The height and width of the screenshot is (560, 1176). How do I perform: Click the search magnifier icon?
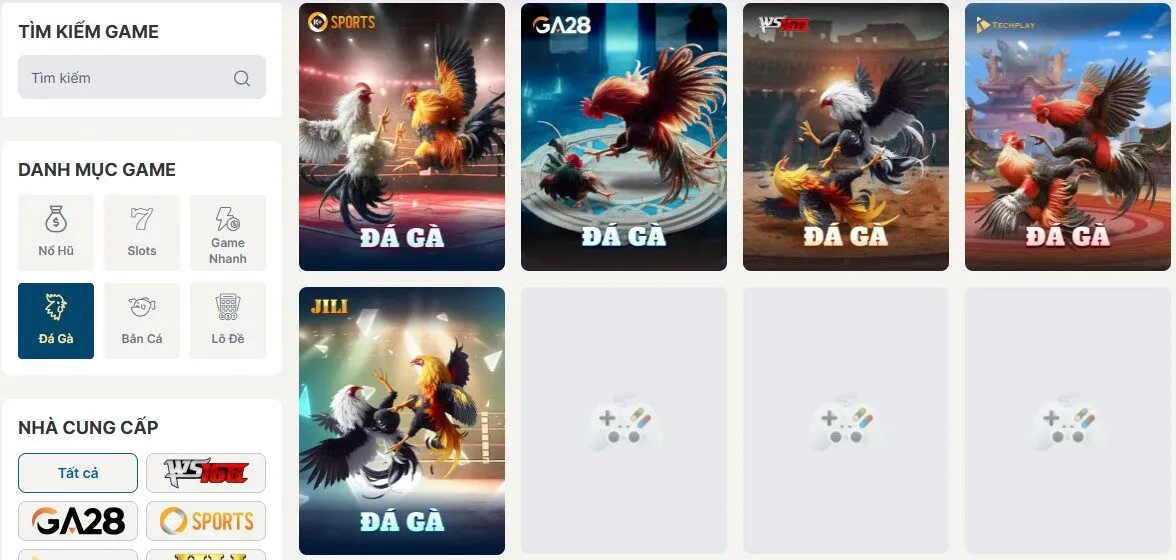coord(242,78)
